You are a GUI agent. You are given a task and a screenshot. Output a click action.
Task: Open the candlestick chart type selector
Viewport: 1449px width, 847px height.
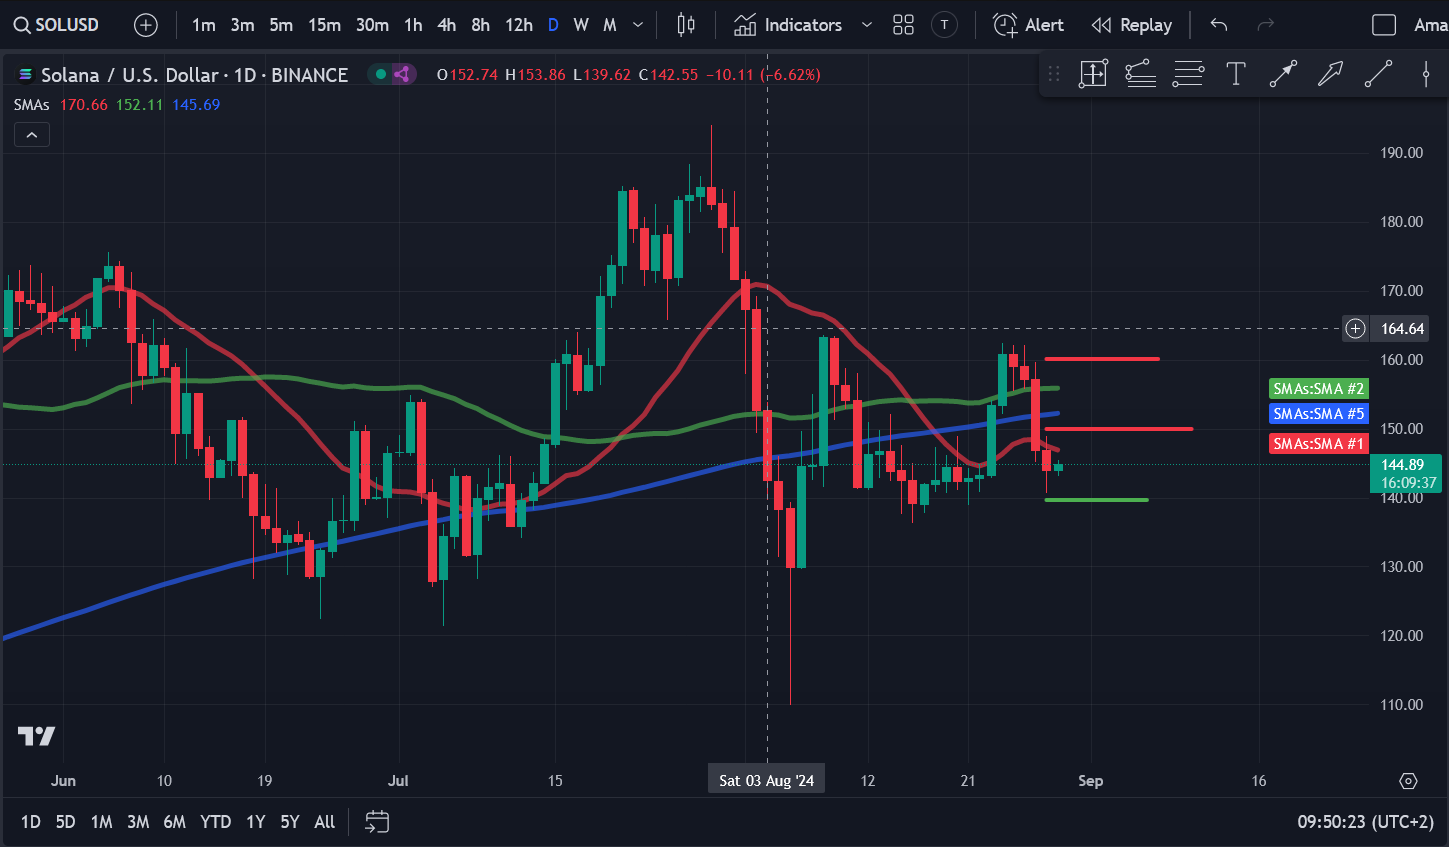[x=686, y=25]
